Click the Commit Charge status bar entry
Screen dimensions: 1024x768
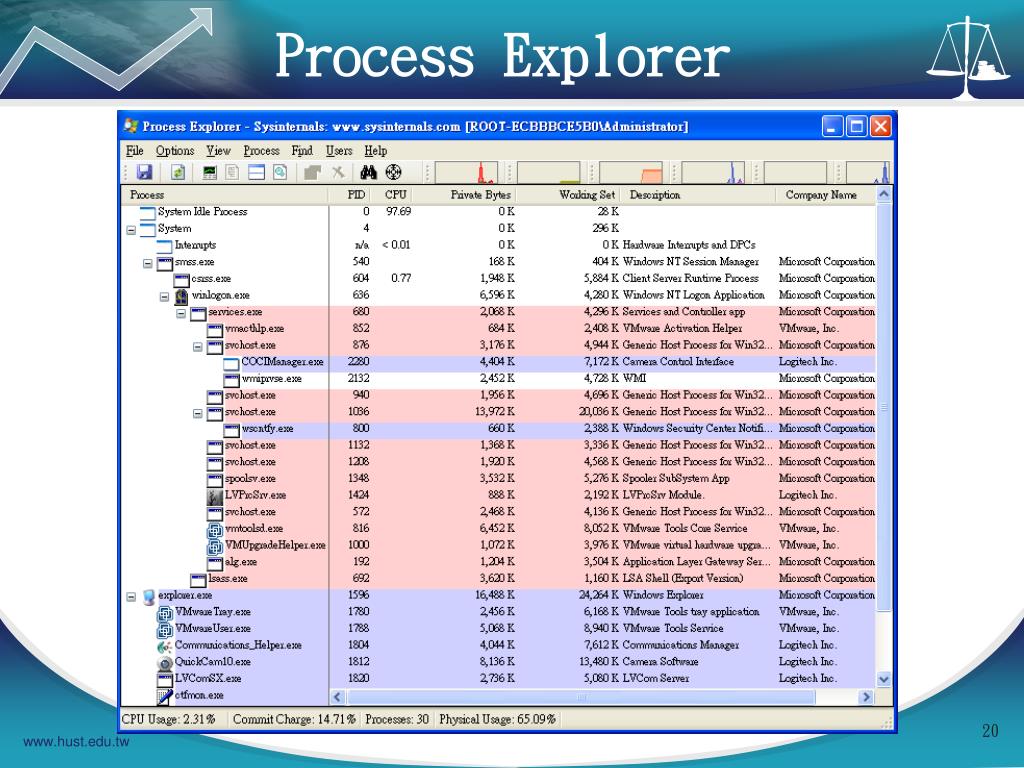tap(295, 720)
